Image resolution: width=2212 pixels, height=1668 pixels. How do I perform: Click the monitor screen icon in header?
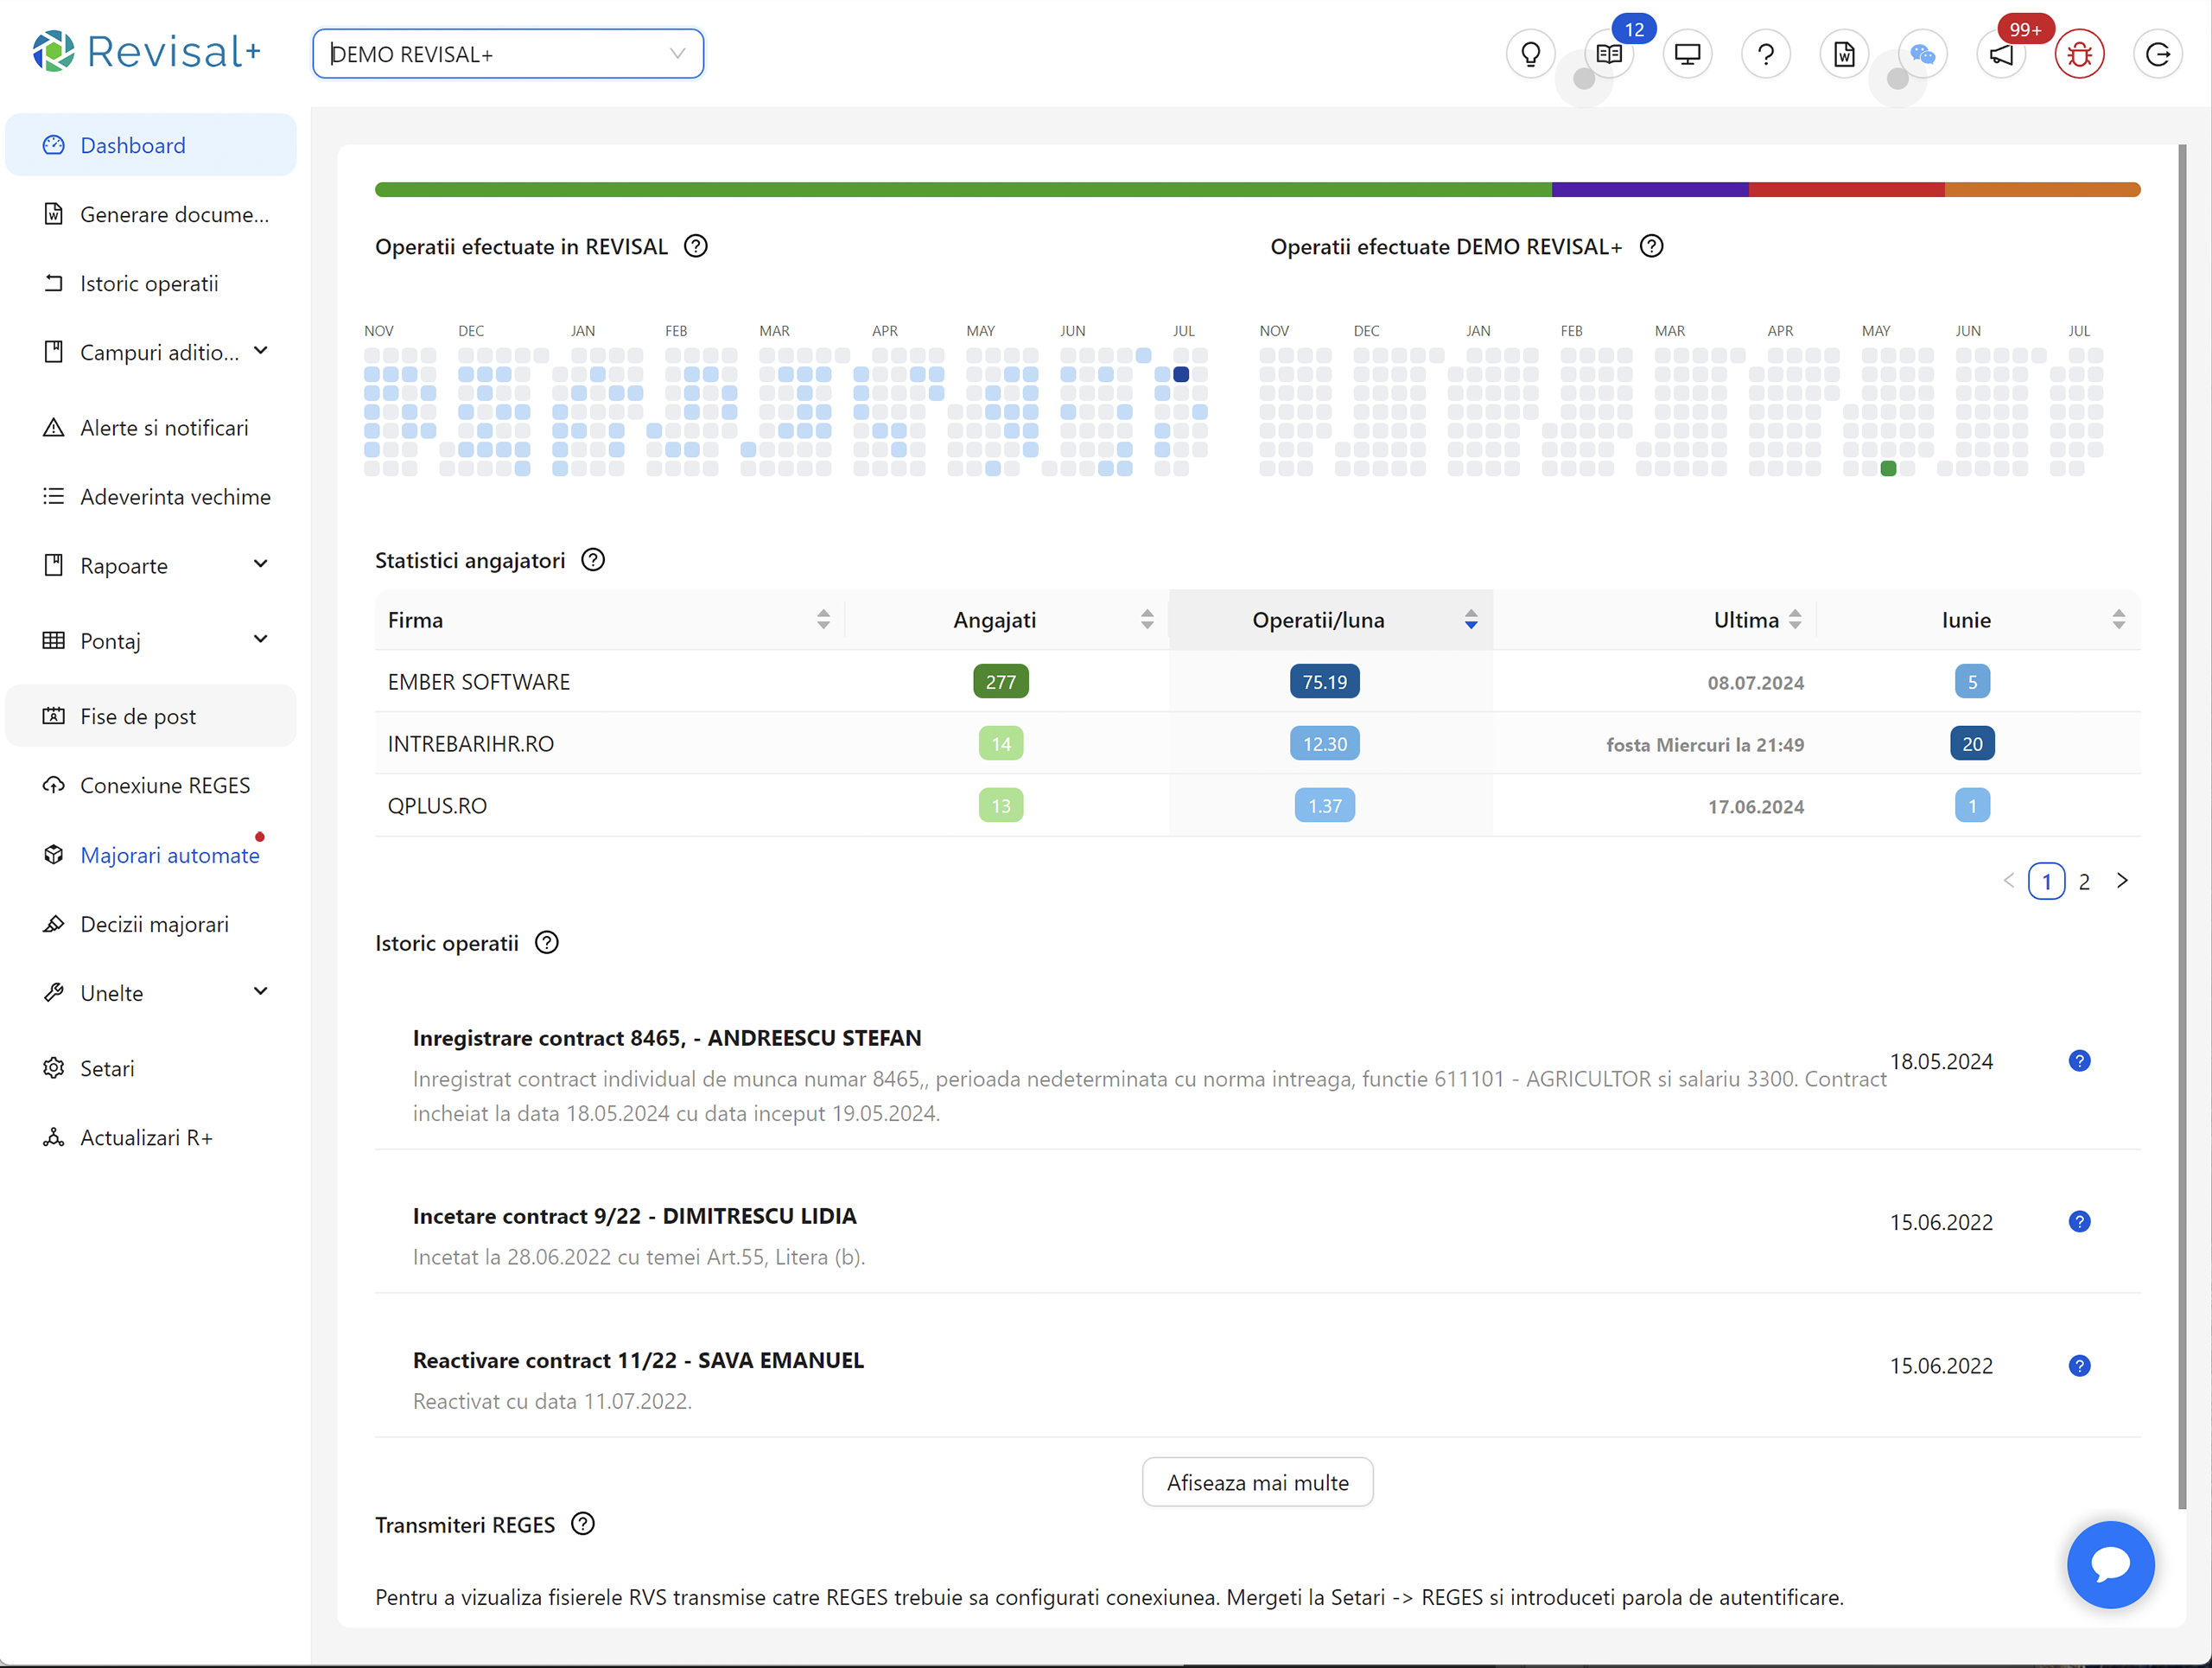tap(1687, 54)
